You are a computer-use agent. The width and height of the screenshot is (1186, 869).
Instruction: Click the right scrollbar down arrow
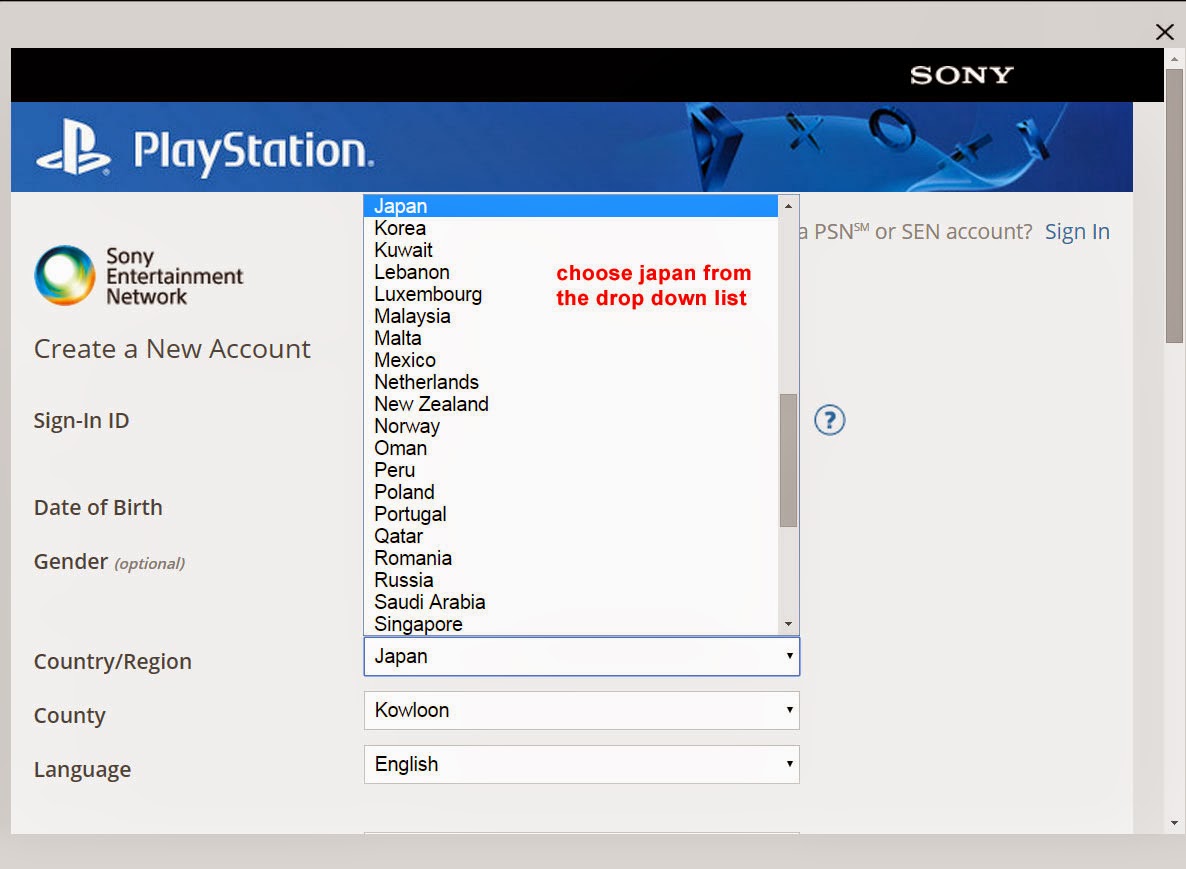point(1172,824)
